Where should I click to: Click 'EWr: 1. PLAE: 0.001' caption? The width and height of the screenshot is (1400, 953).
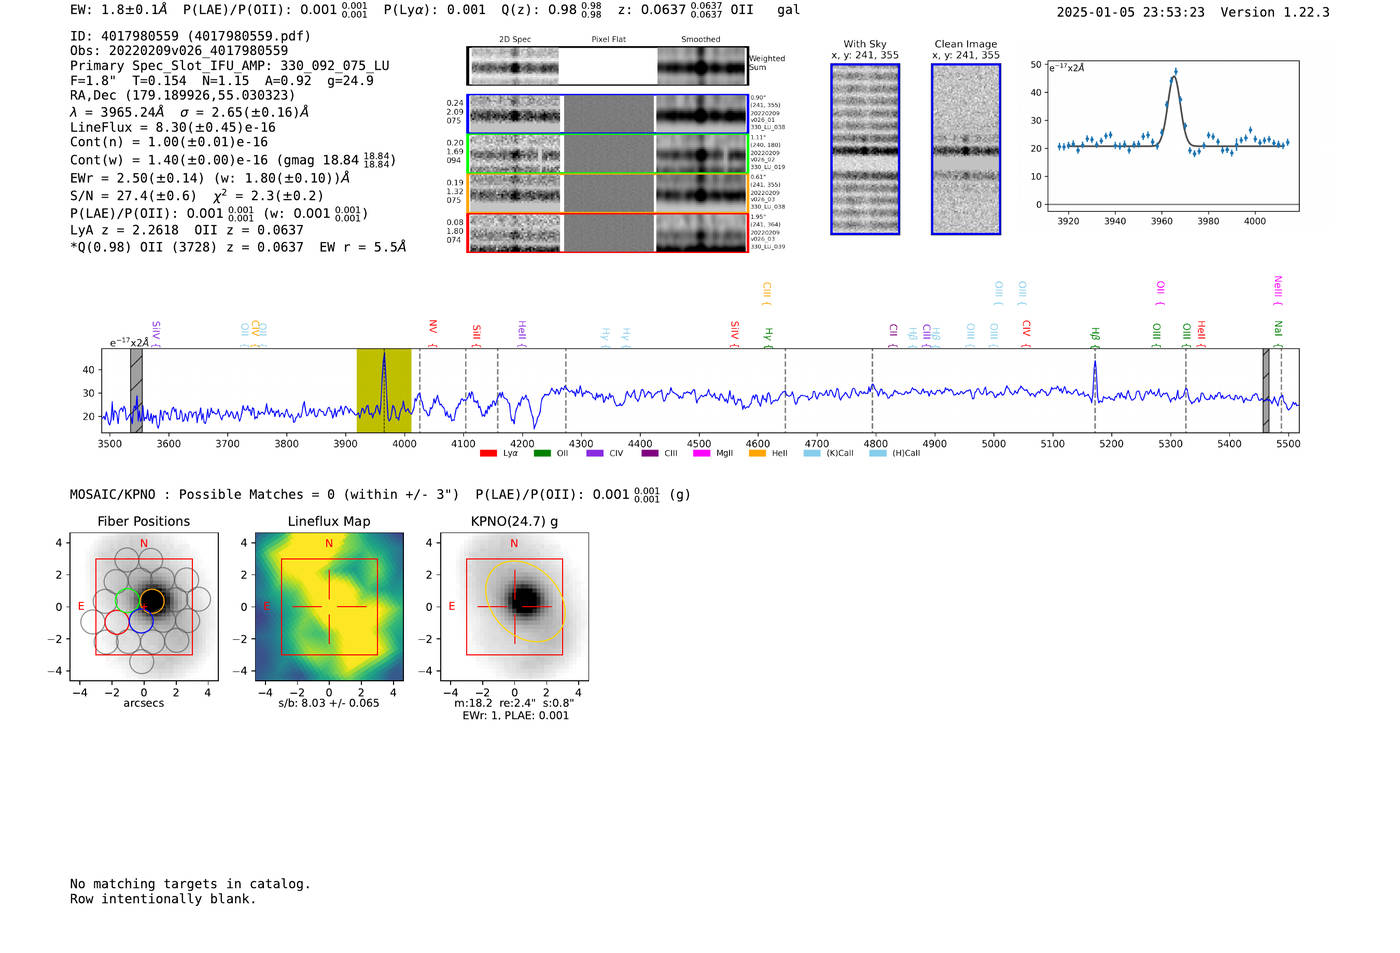tap(515, 716)
